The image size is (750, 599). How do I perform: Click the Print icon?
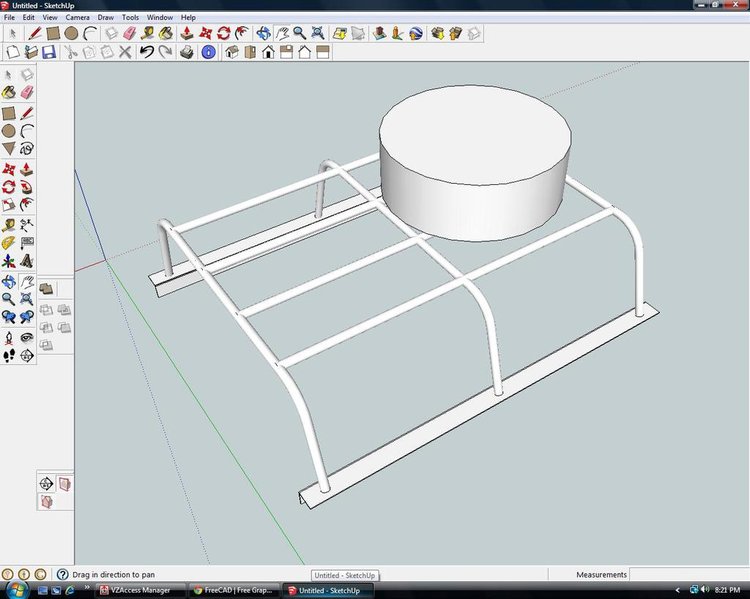[187, 52]
